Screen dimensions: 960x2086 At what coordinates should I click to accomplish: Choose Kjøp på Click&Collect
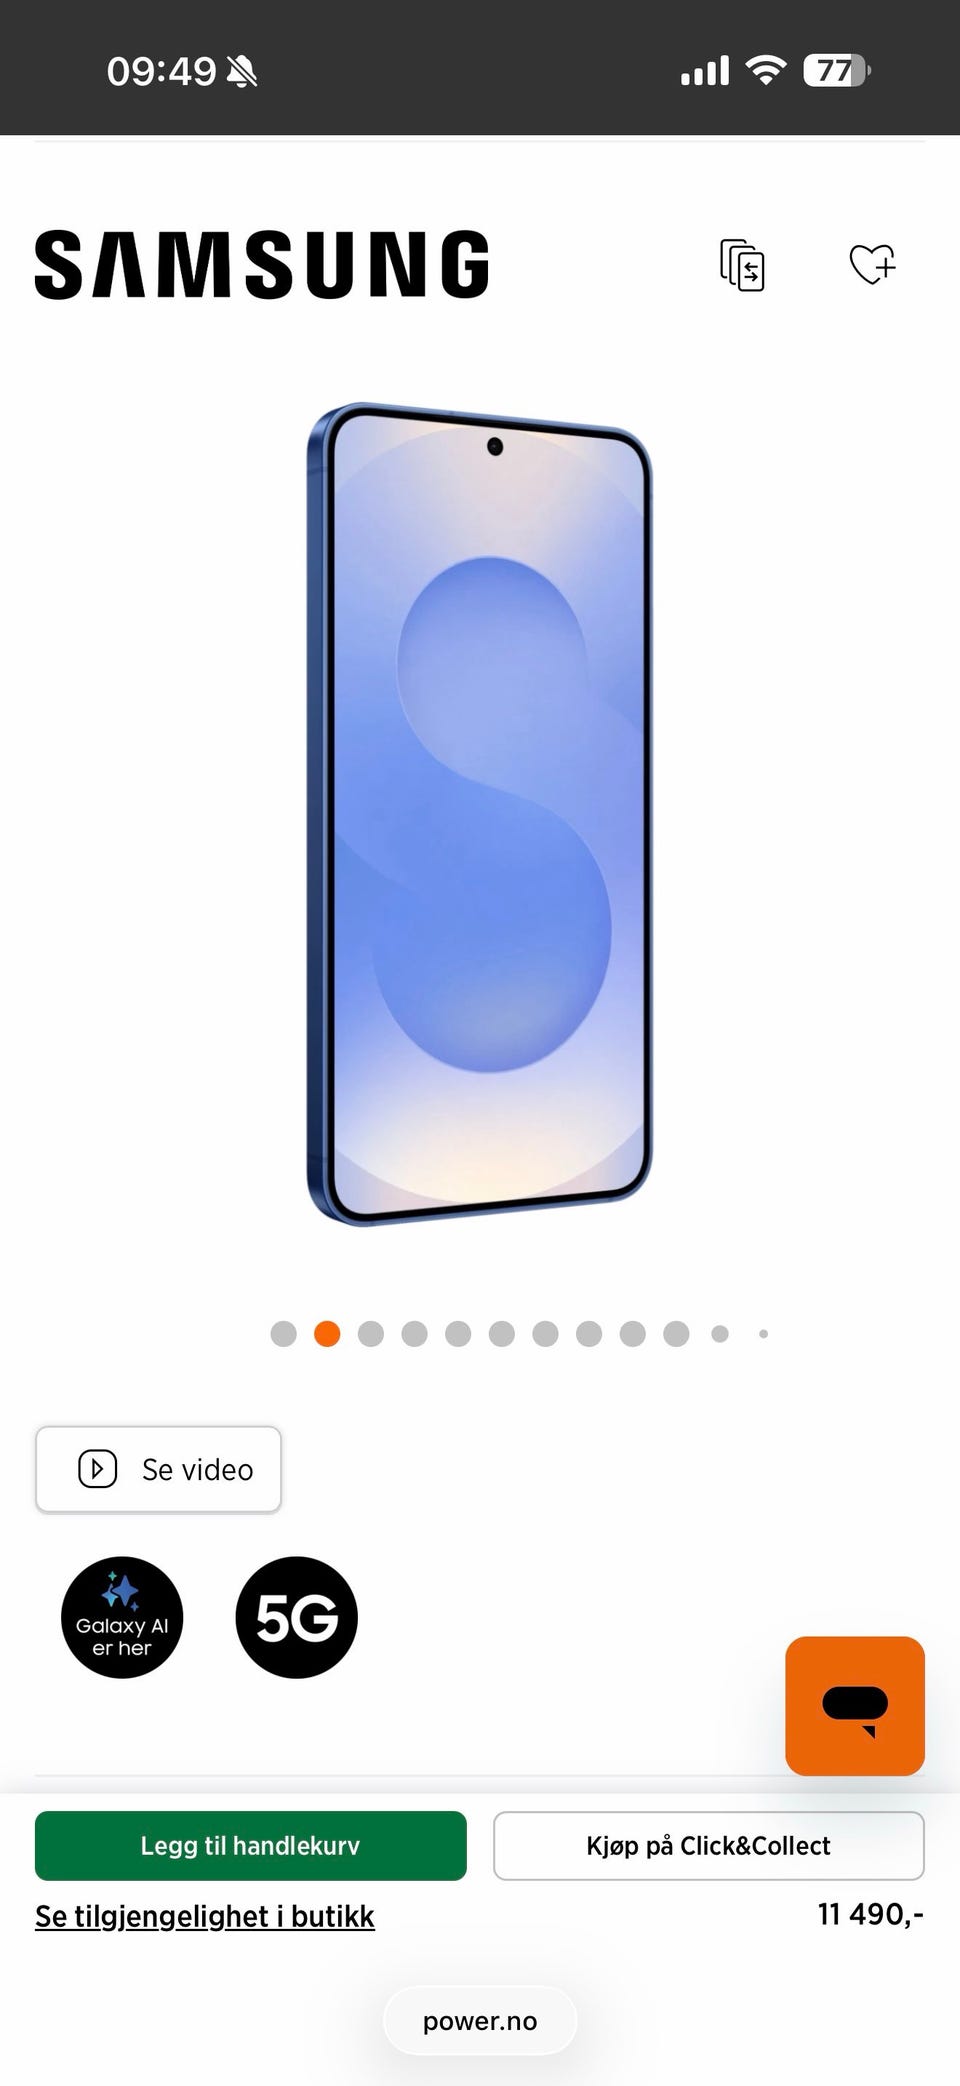click(x=709, y=1846)
